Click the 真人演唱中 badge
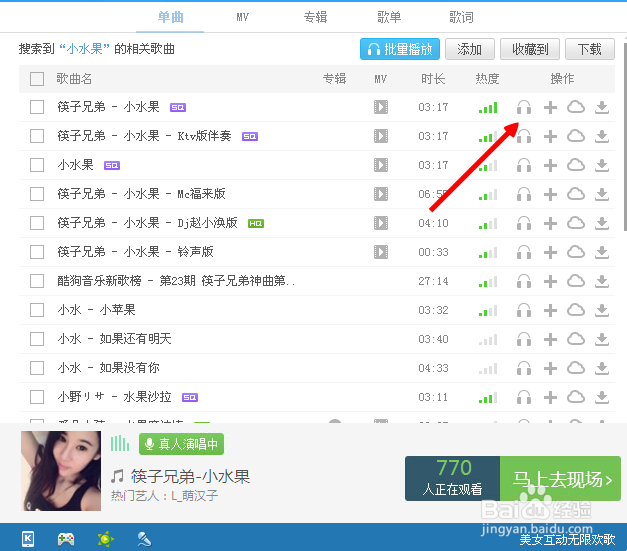Screen dimensions: 627x551 pyautogui.click(x=181, y=444)
